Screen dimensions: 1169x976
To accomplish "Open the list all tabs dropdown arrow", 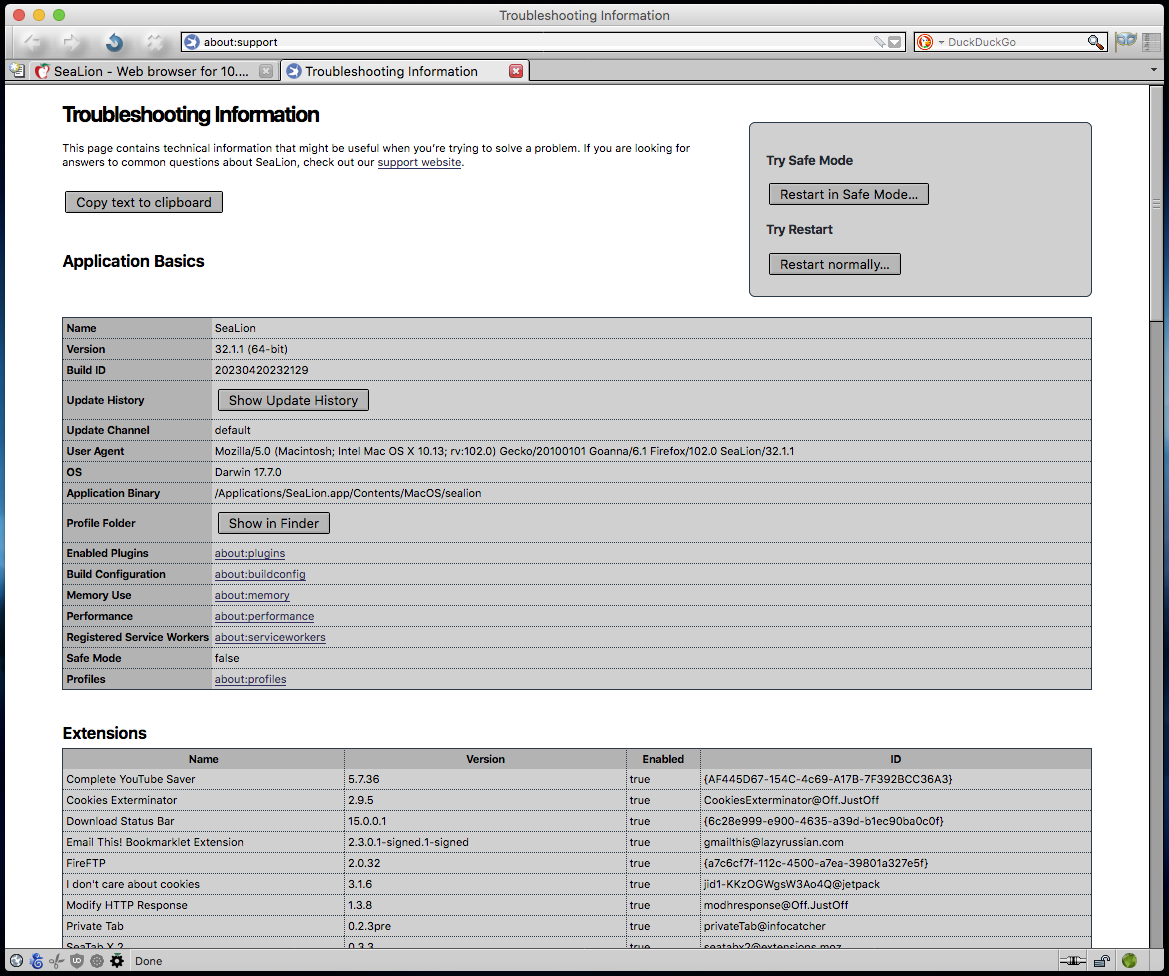I will pyautogui.click(x=1154, y=70).
